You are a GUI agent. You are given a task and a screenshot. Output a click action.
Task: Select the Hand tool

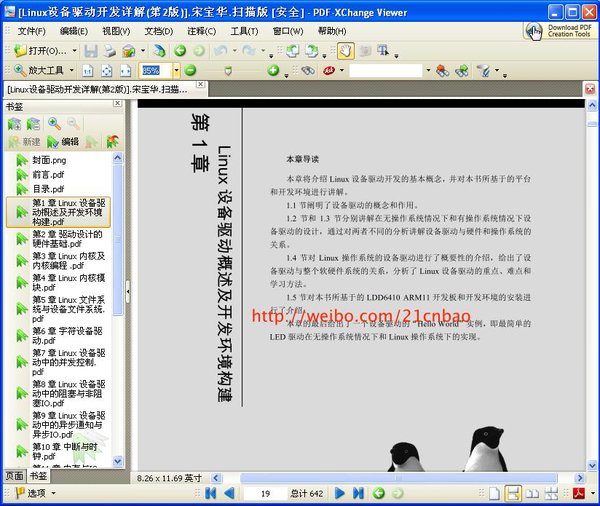pos(346,51)
